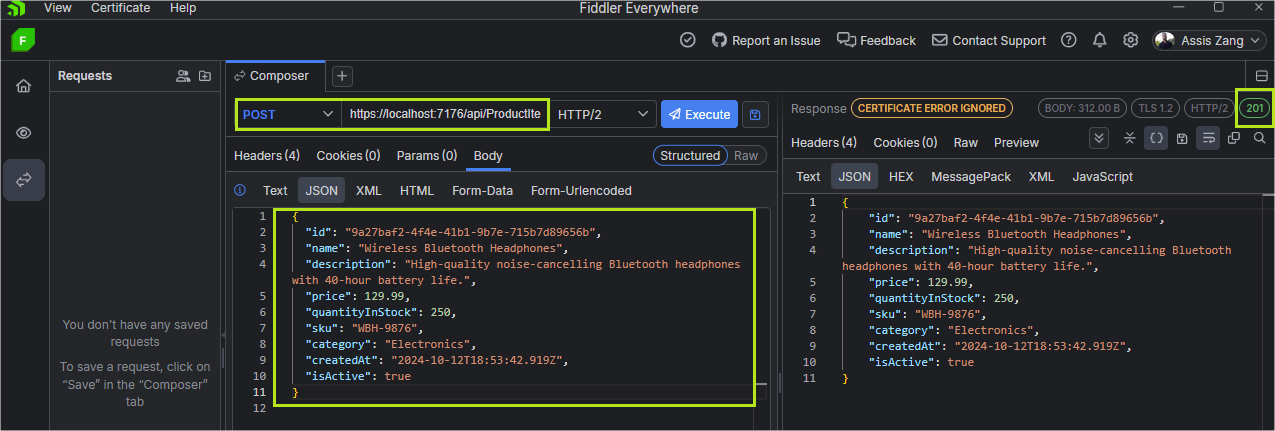Open settings gear icon
Screen dimensions: 1275x431
pos(1131,41)
